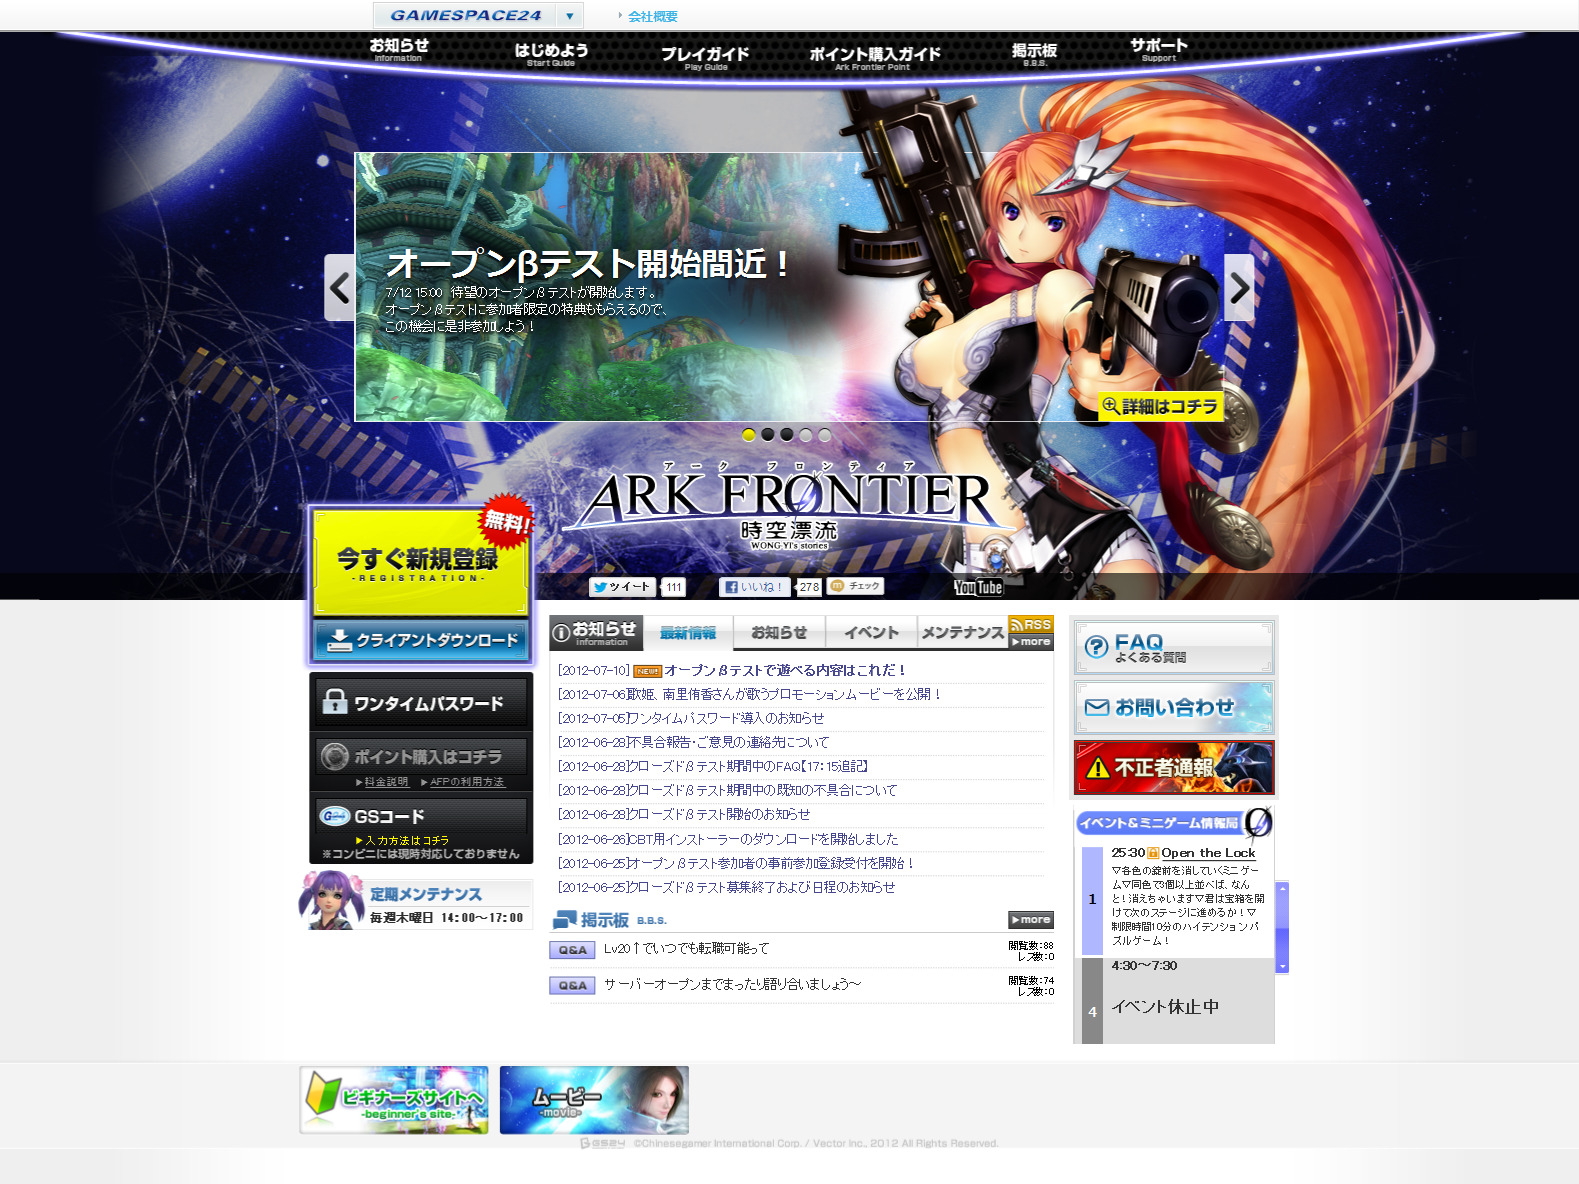Click the RSS feed icon

(x=1031, y=624)
